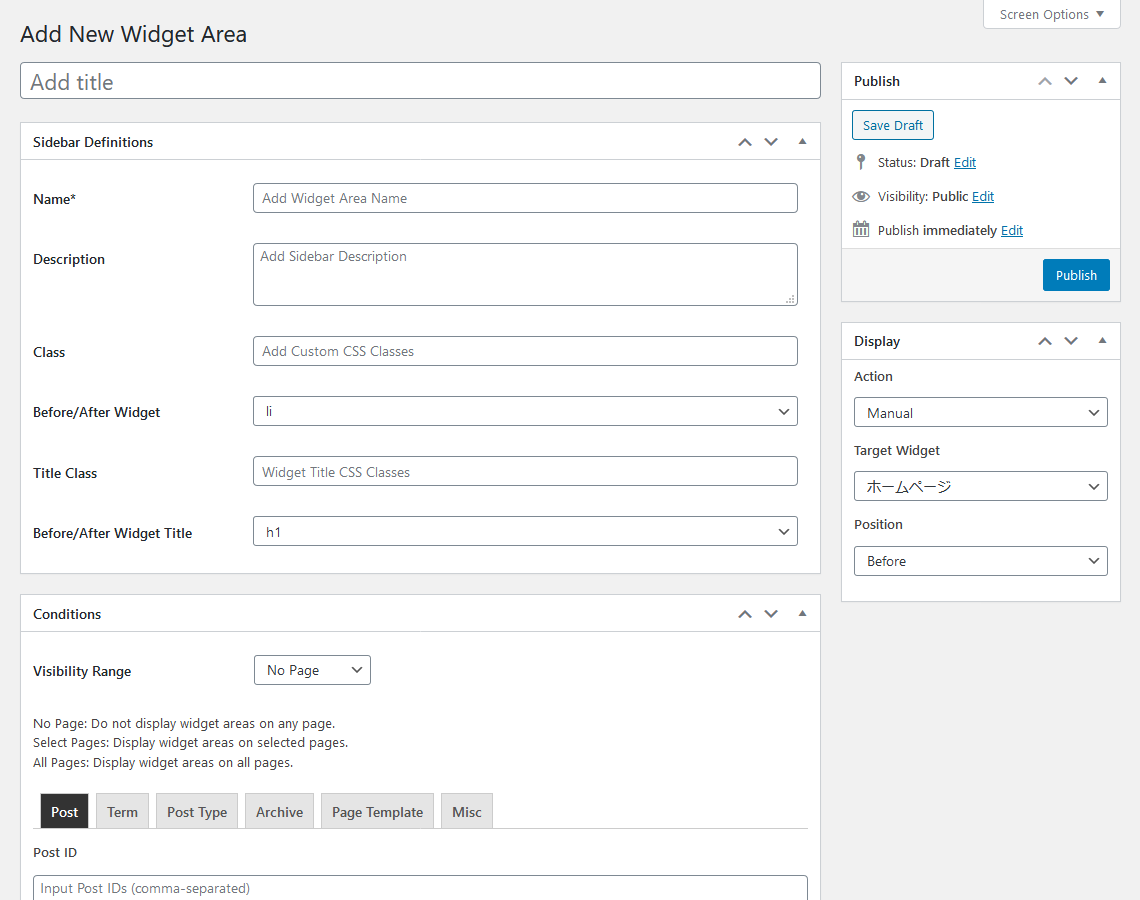Viewport: 1140px width, 900px height.
Task: Move Publish box up
Action: pyautogui.click(x=1045, y=81)
